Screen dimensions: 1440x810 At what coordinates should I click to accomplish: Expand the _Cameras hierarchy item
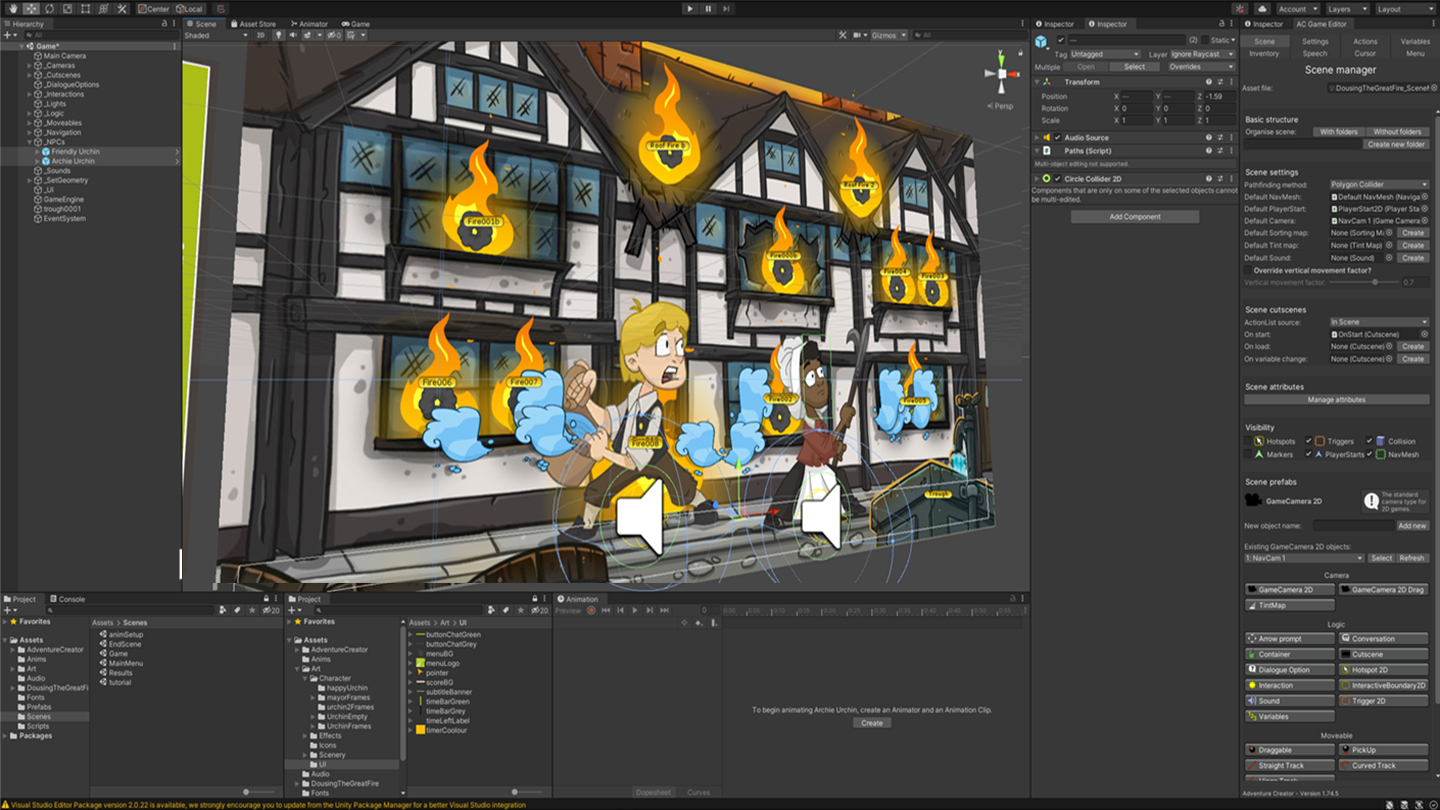pyautogui.click(x=30, y=66)
